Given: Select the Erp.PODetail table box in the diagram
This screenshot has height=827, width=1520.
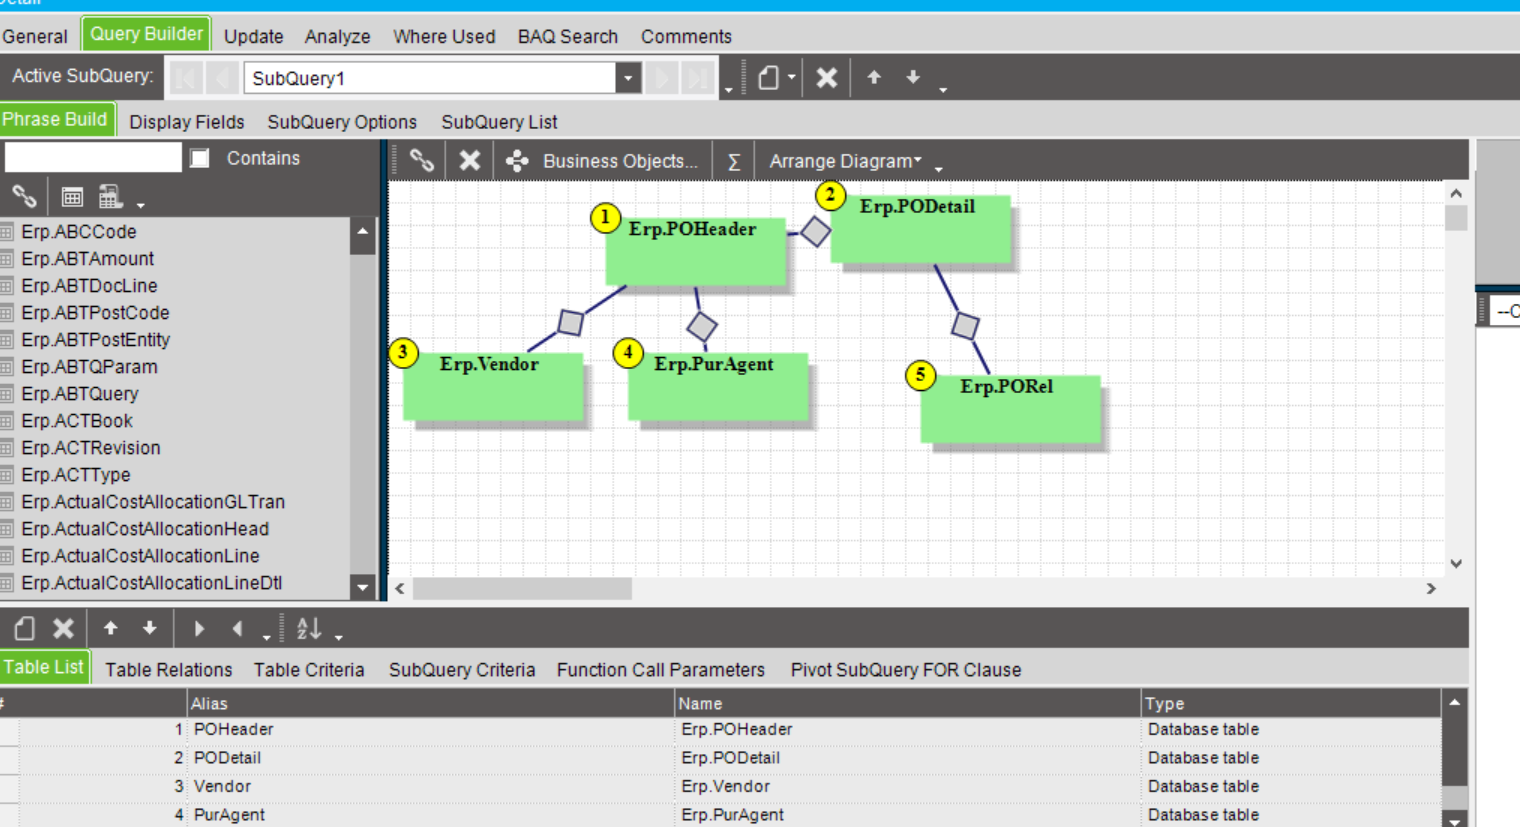Looking at the screenshot, I should pyautogui.click(x=921, y=229).
